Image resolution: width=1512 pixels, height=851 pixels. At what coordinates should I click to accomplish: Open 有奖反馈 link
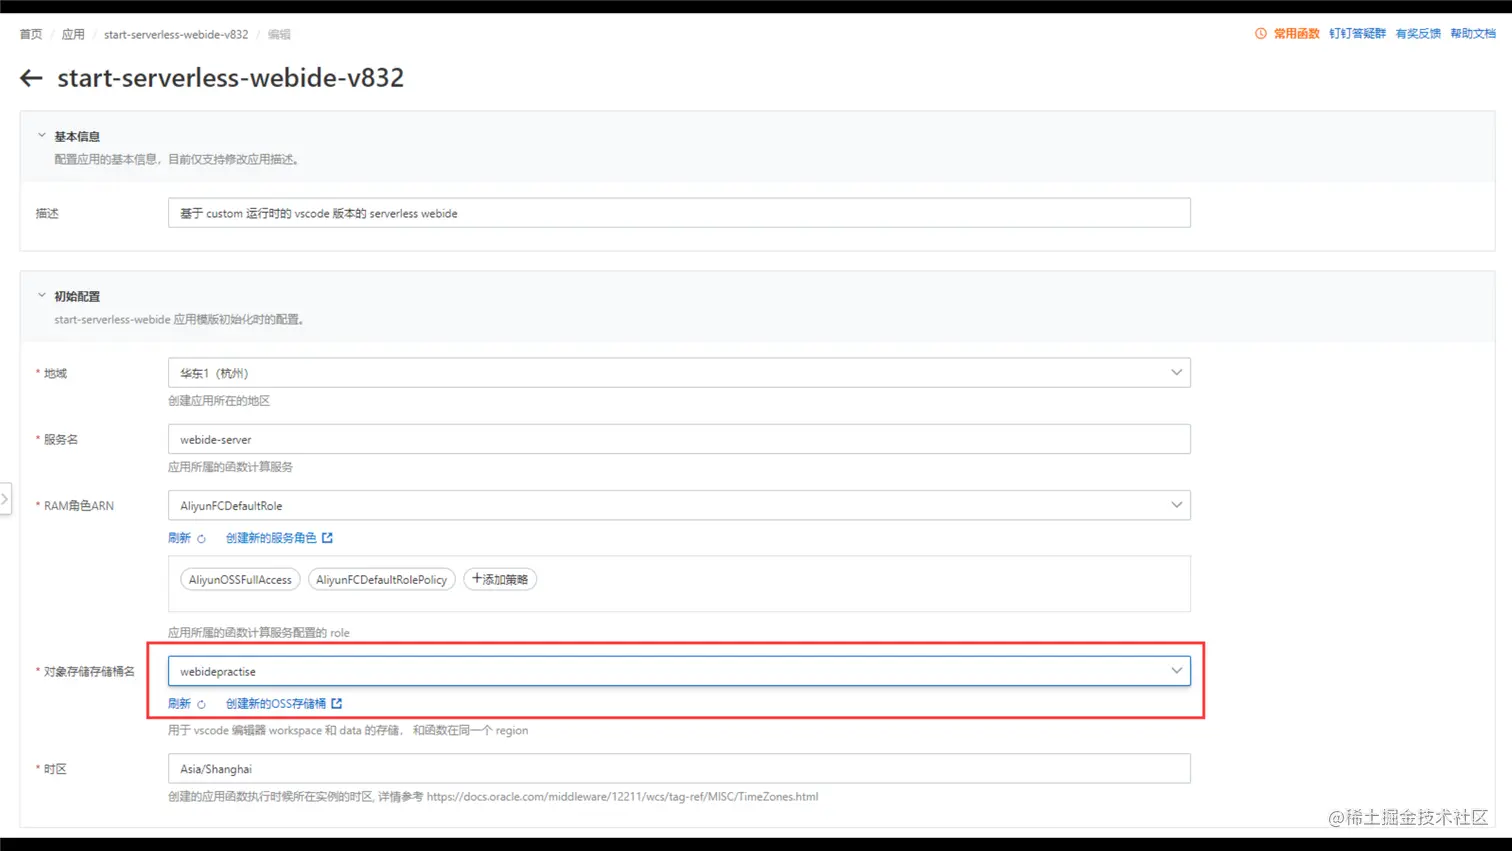1418,34
